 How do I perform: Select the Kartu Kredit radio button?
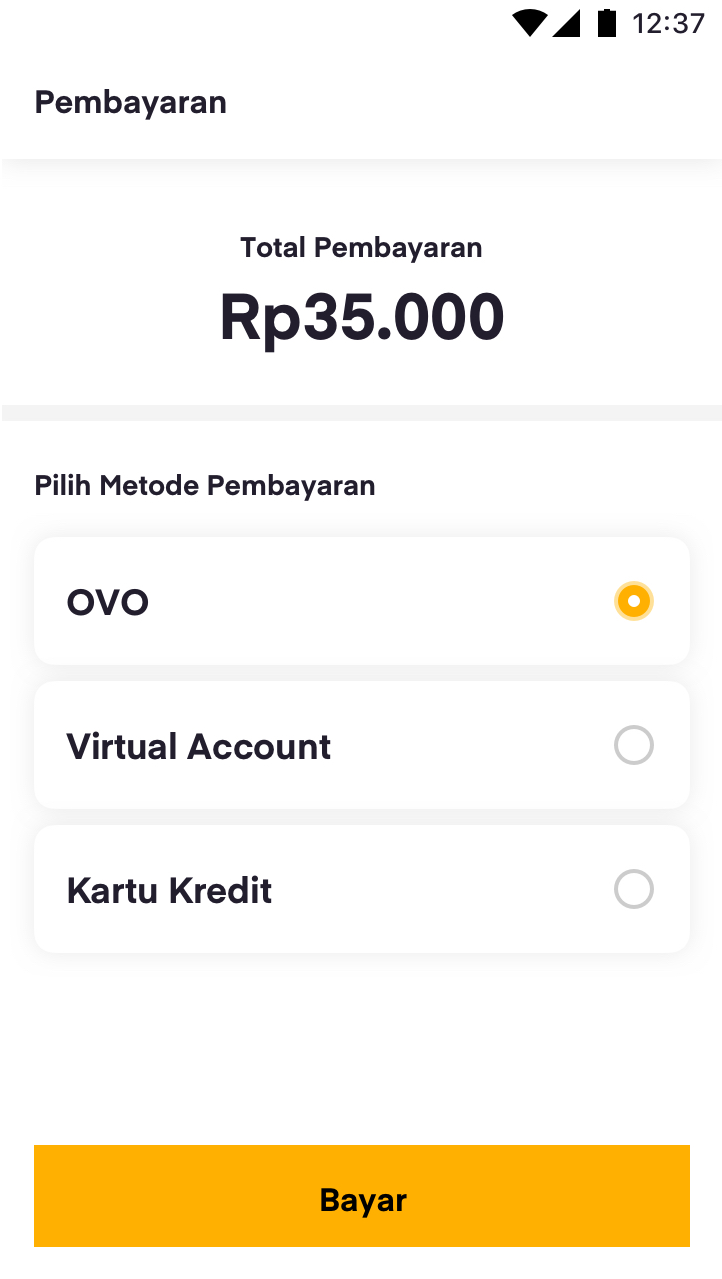tap(633, 889)
